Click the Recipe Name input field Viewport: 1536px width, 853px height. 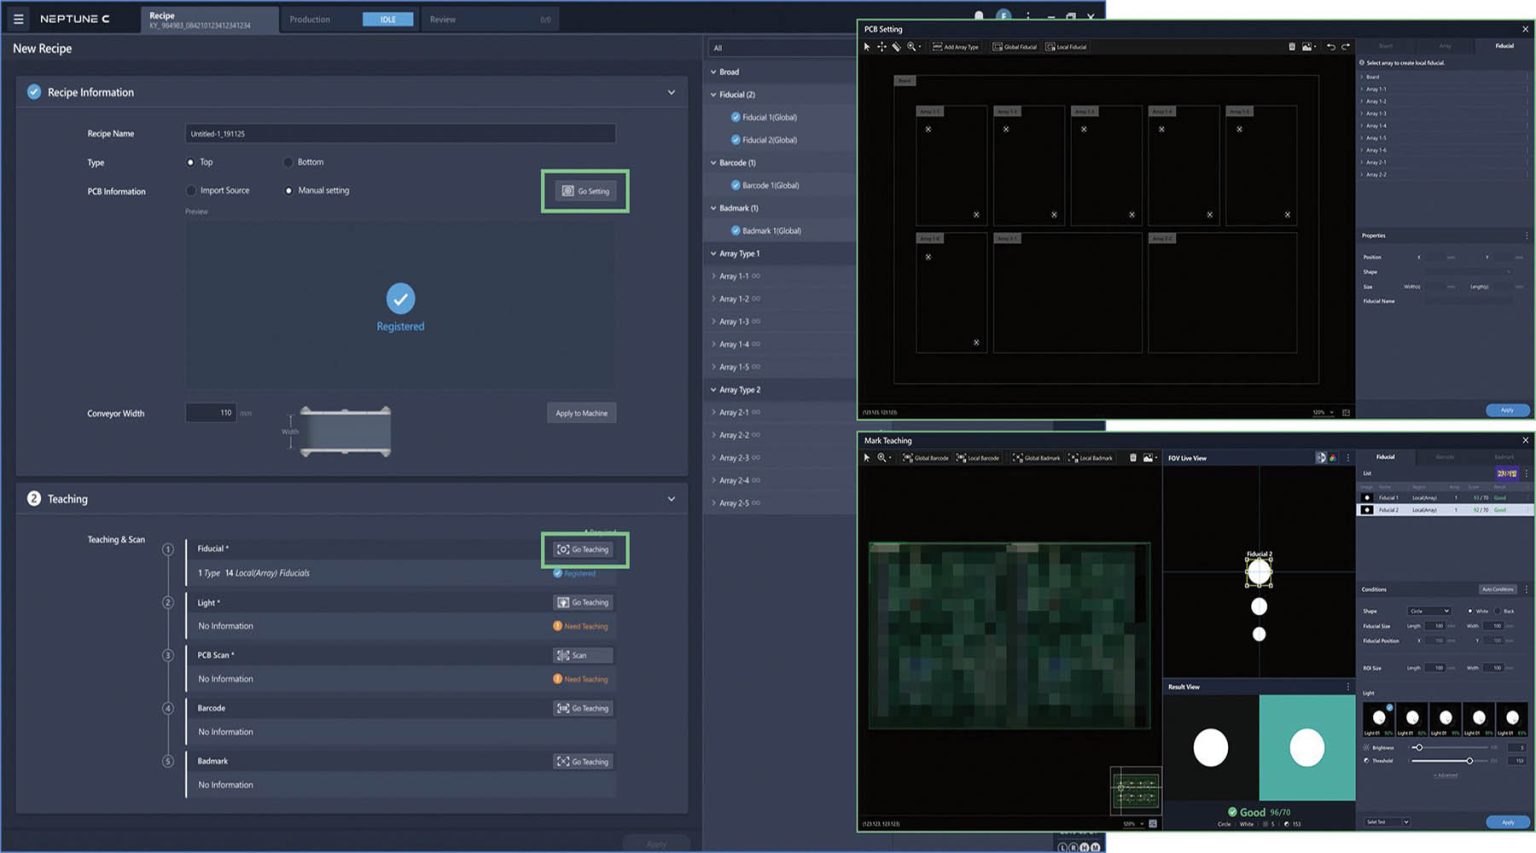[400, 133]
